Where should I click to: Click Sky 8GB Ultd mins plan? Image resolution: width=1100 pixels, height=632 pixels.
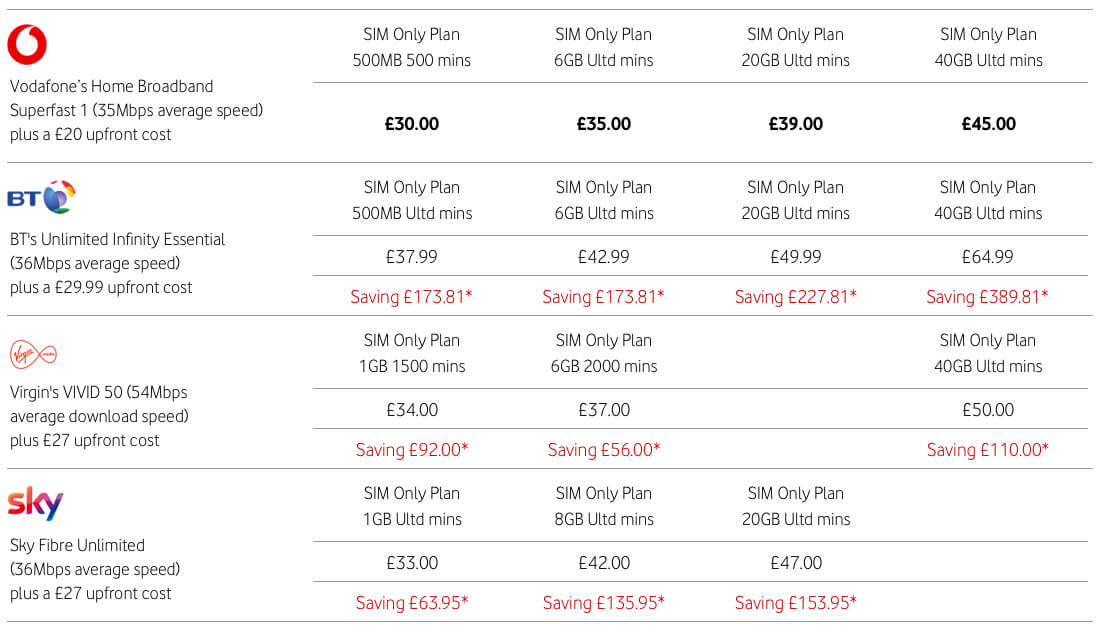point(604,506)
